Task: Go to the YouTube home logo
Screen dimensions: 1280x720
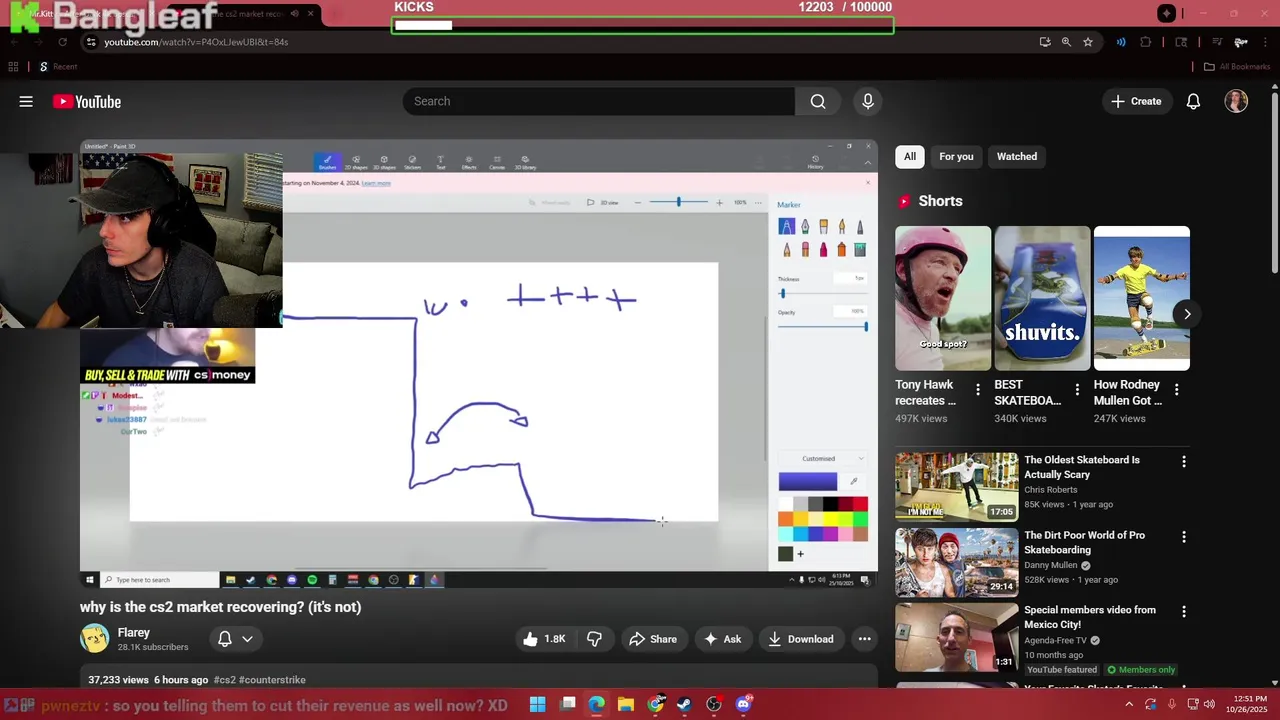Action: coord(87,102)
